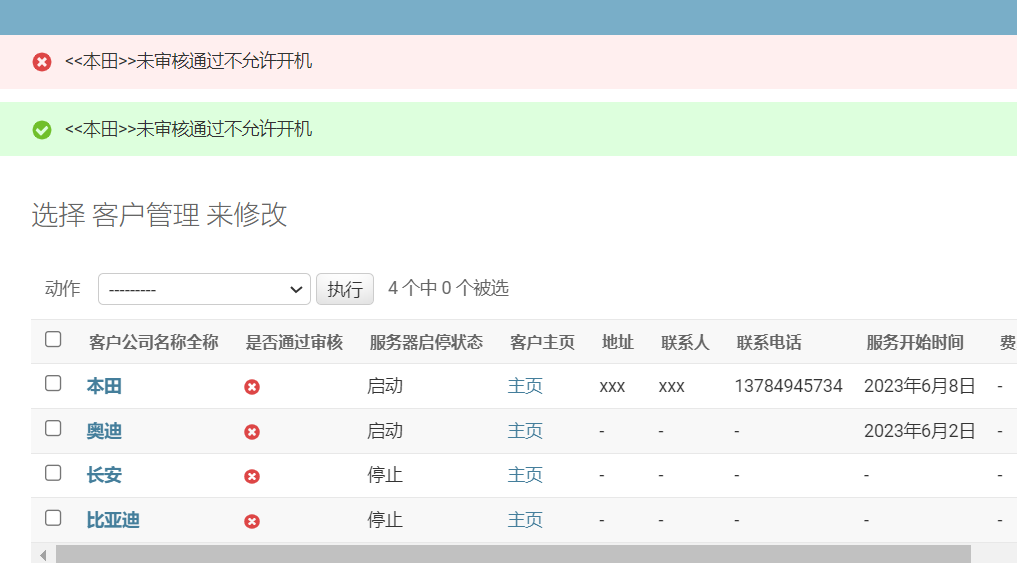The image size is (1017, 563).
Task: Check the box for the 本田 row
Action: coord(53,383)
